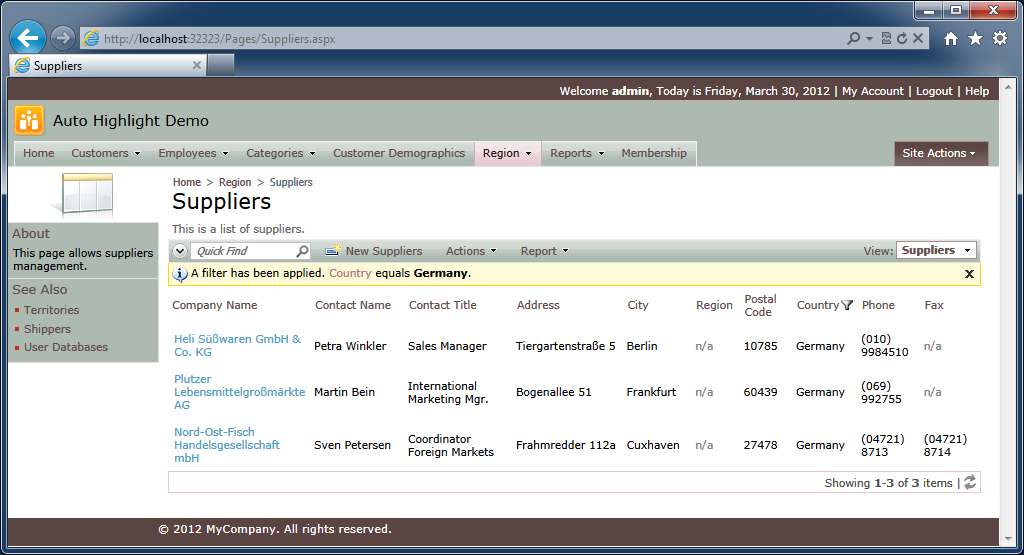Open Plutzer Lebensmittelgroßmärkte AG record
Viewport: 1024px width, 555px height.
239,392
